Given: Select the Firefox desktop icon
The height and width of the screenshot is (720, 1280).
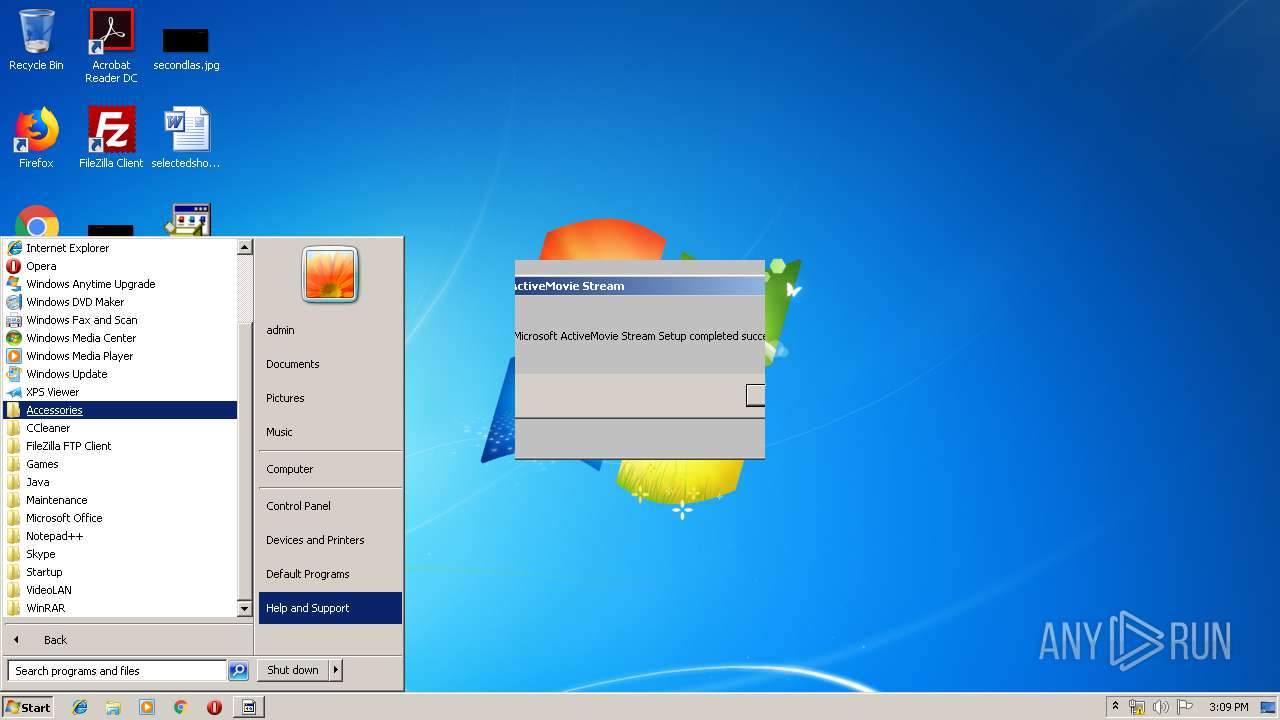Looking at the screenshot, I should coord(36,138).
